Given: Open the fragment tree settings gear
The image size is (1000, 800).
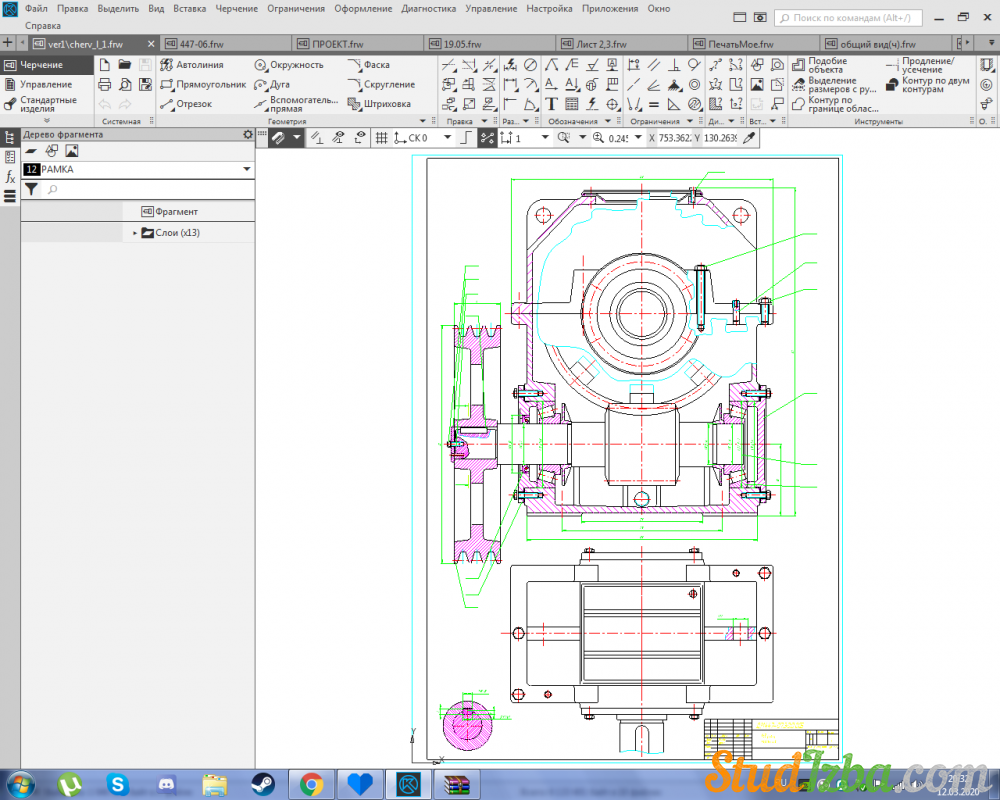Looking at the screenshot, I should [248, 134].
